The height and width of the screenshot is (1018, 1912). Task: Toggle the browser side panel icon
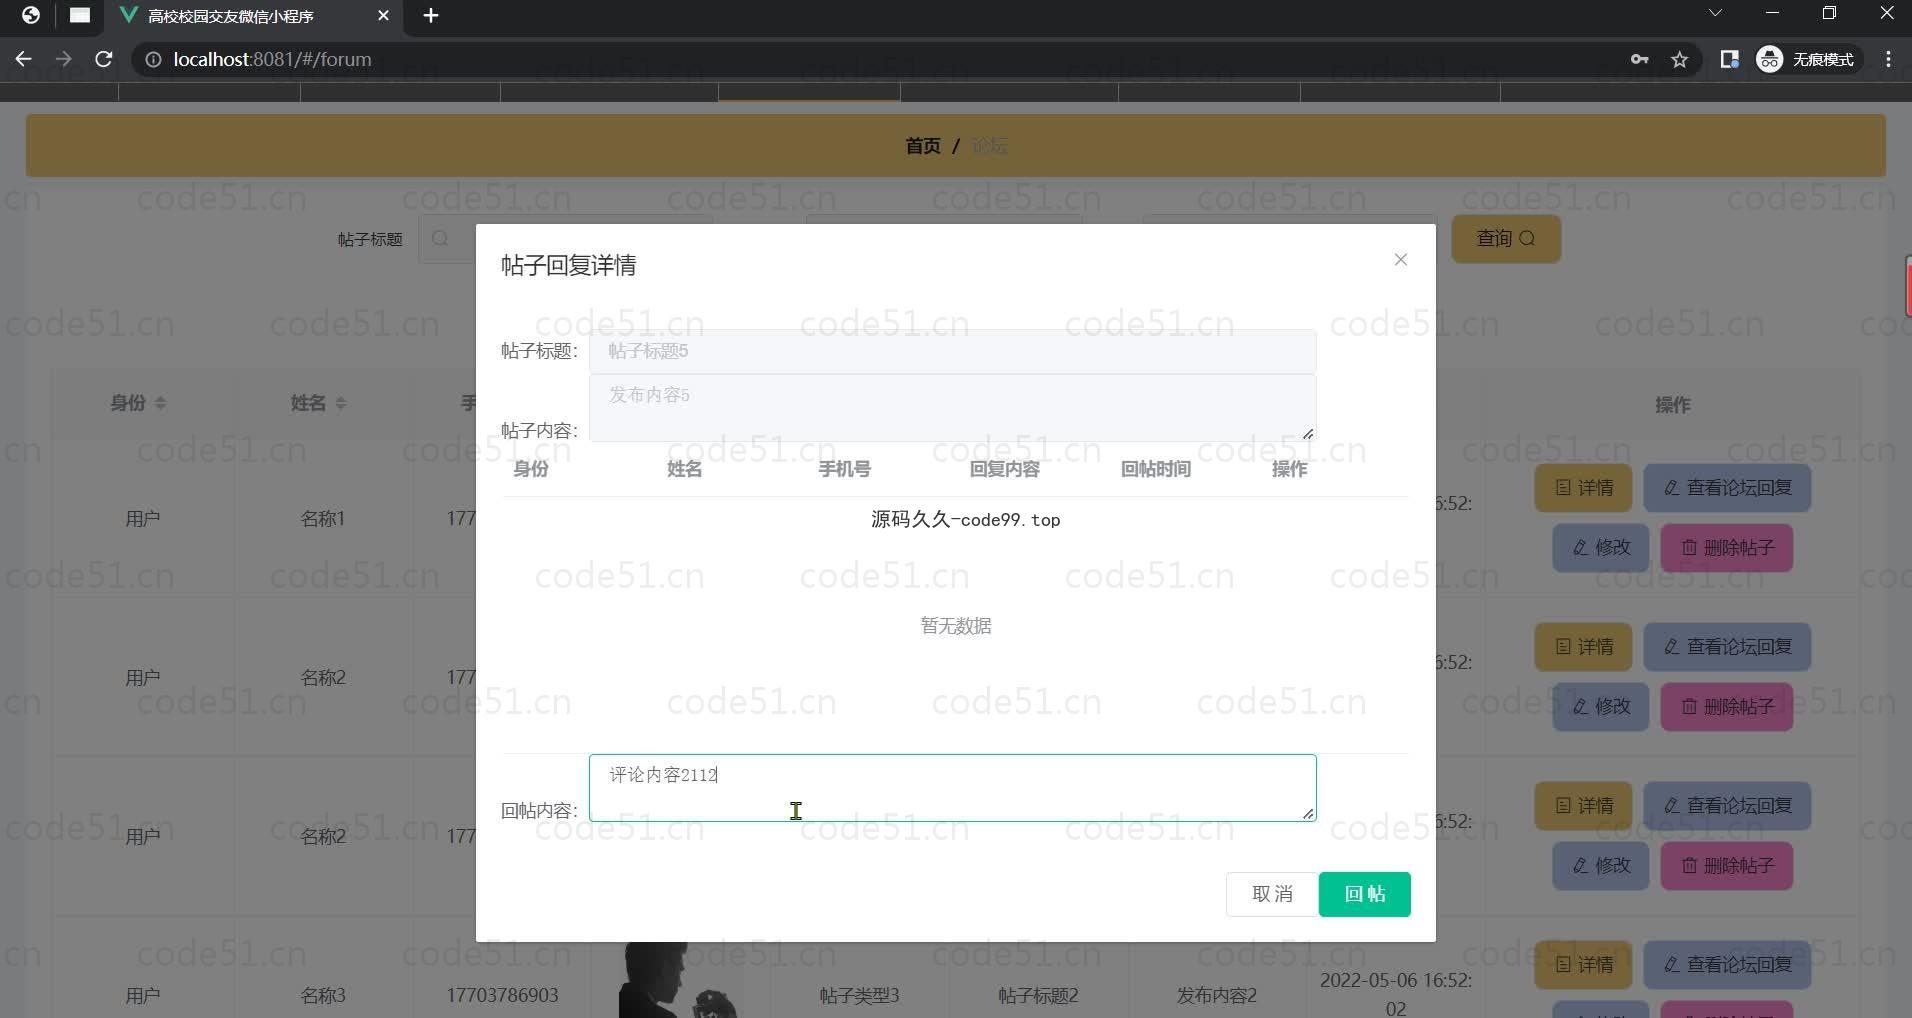coord(1729,59)
